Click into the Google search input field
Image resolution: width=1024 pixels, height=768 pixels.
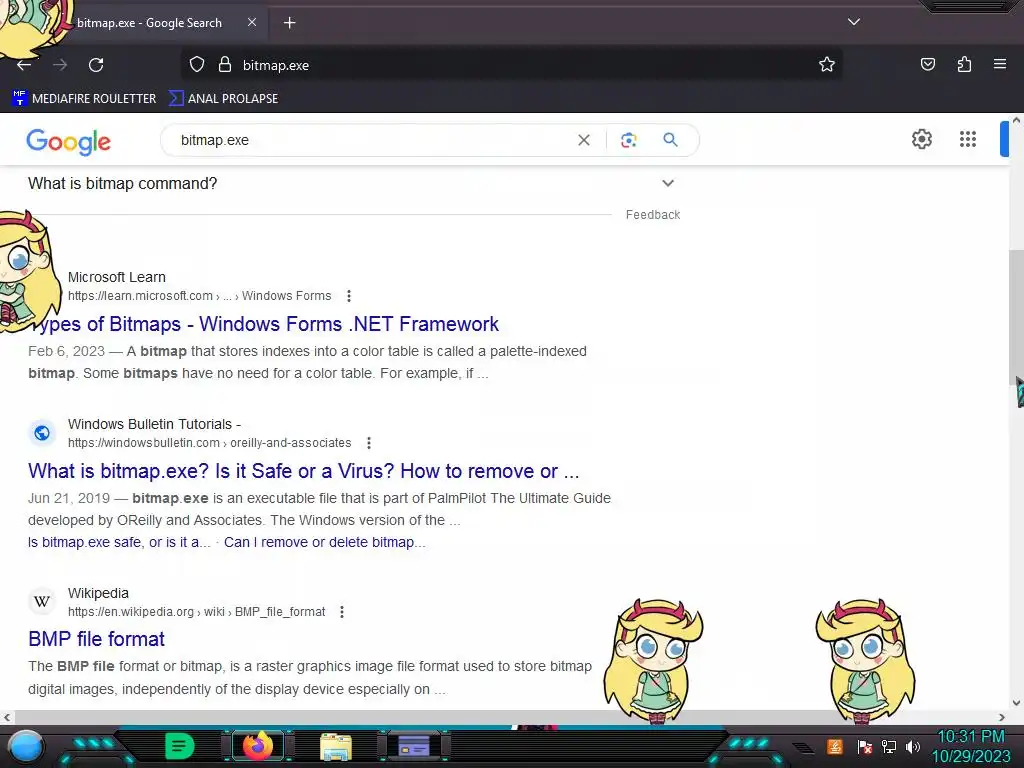tap(372, 140)
